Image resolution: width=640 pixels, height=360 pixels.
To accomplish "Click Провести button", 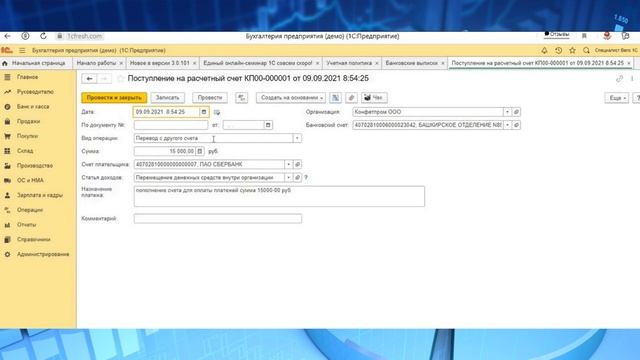I will click(210, 98).
